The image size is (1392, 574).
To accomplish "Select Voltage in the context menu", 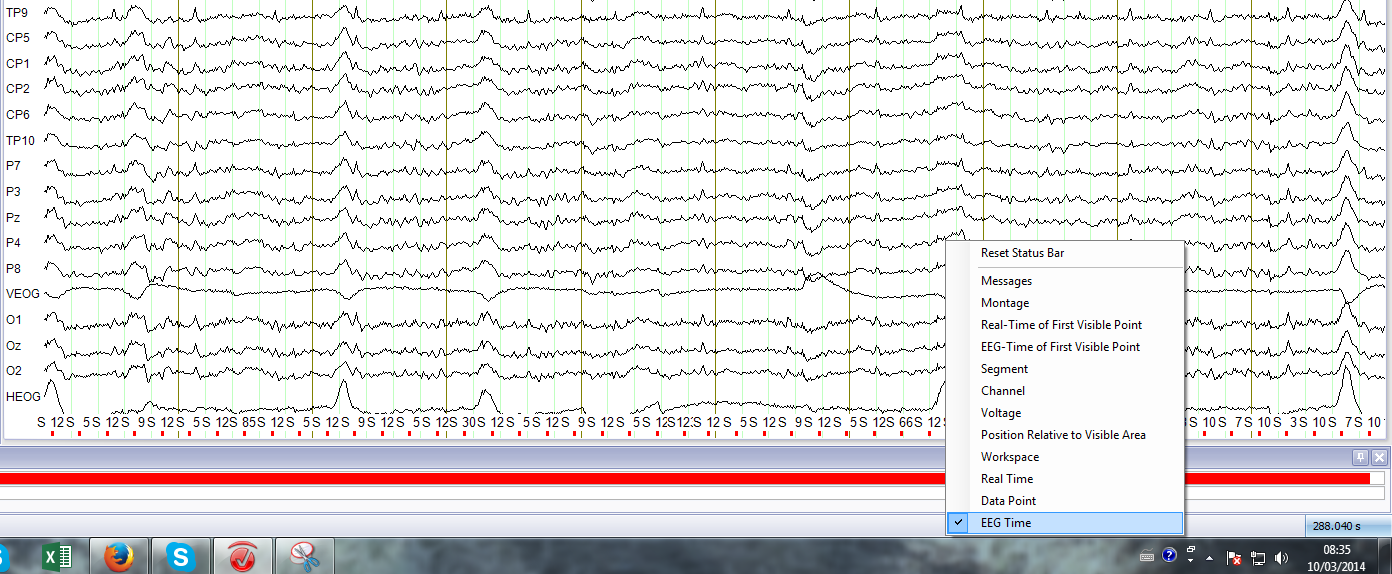I will (x=1064, y=413).
